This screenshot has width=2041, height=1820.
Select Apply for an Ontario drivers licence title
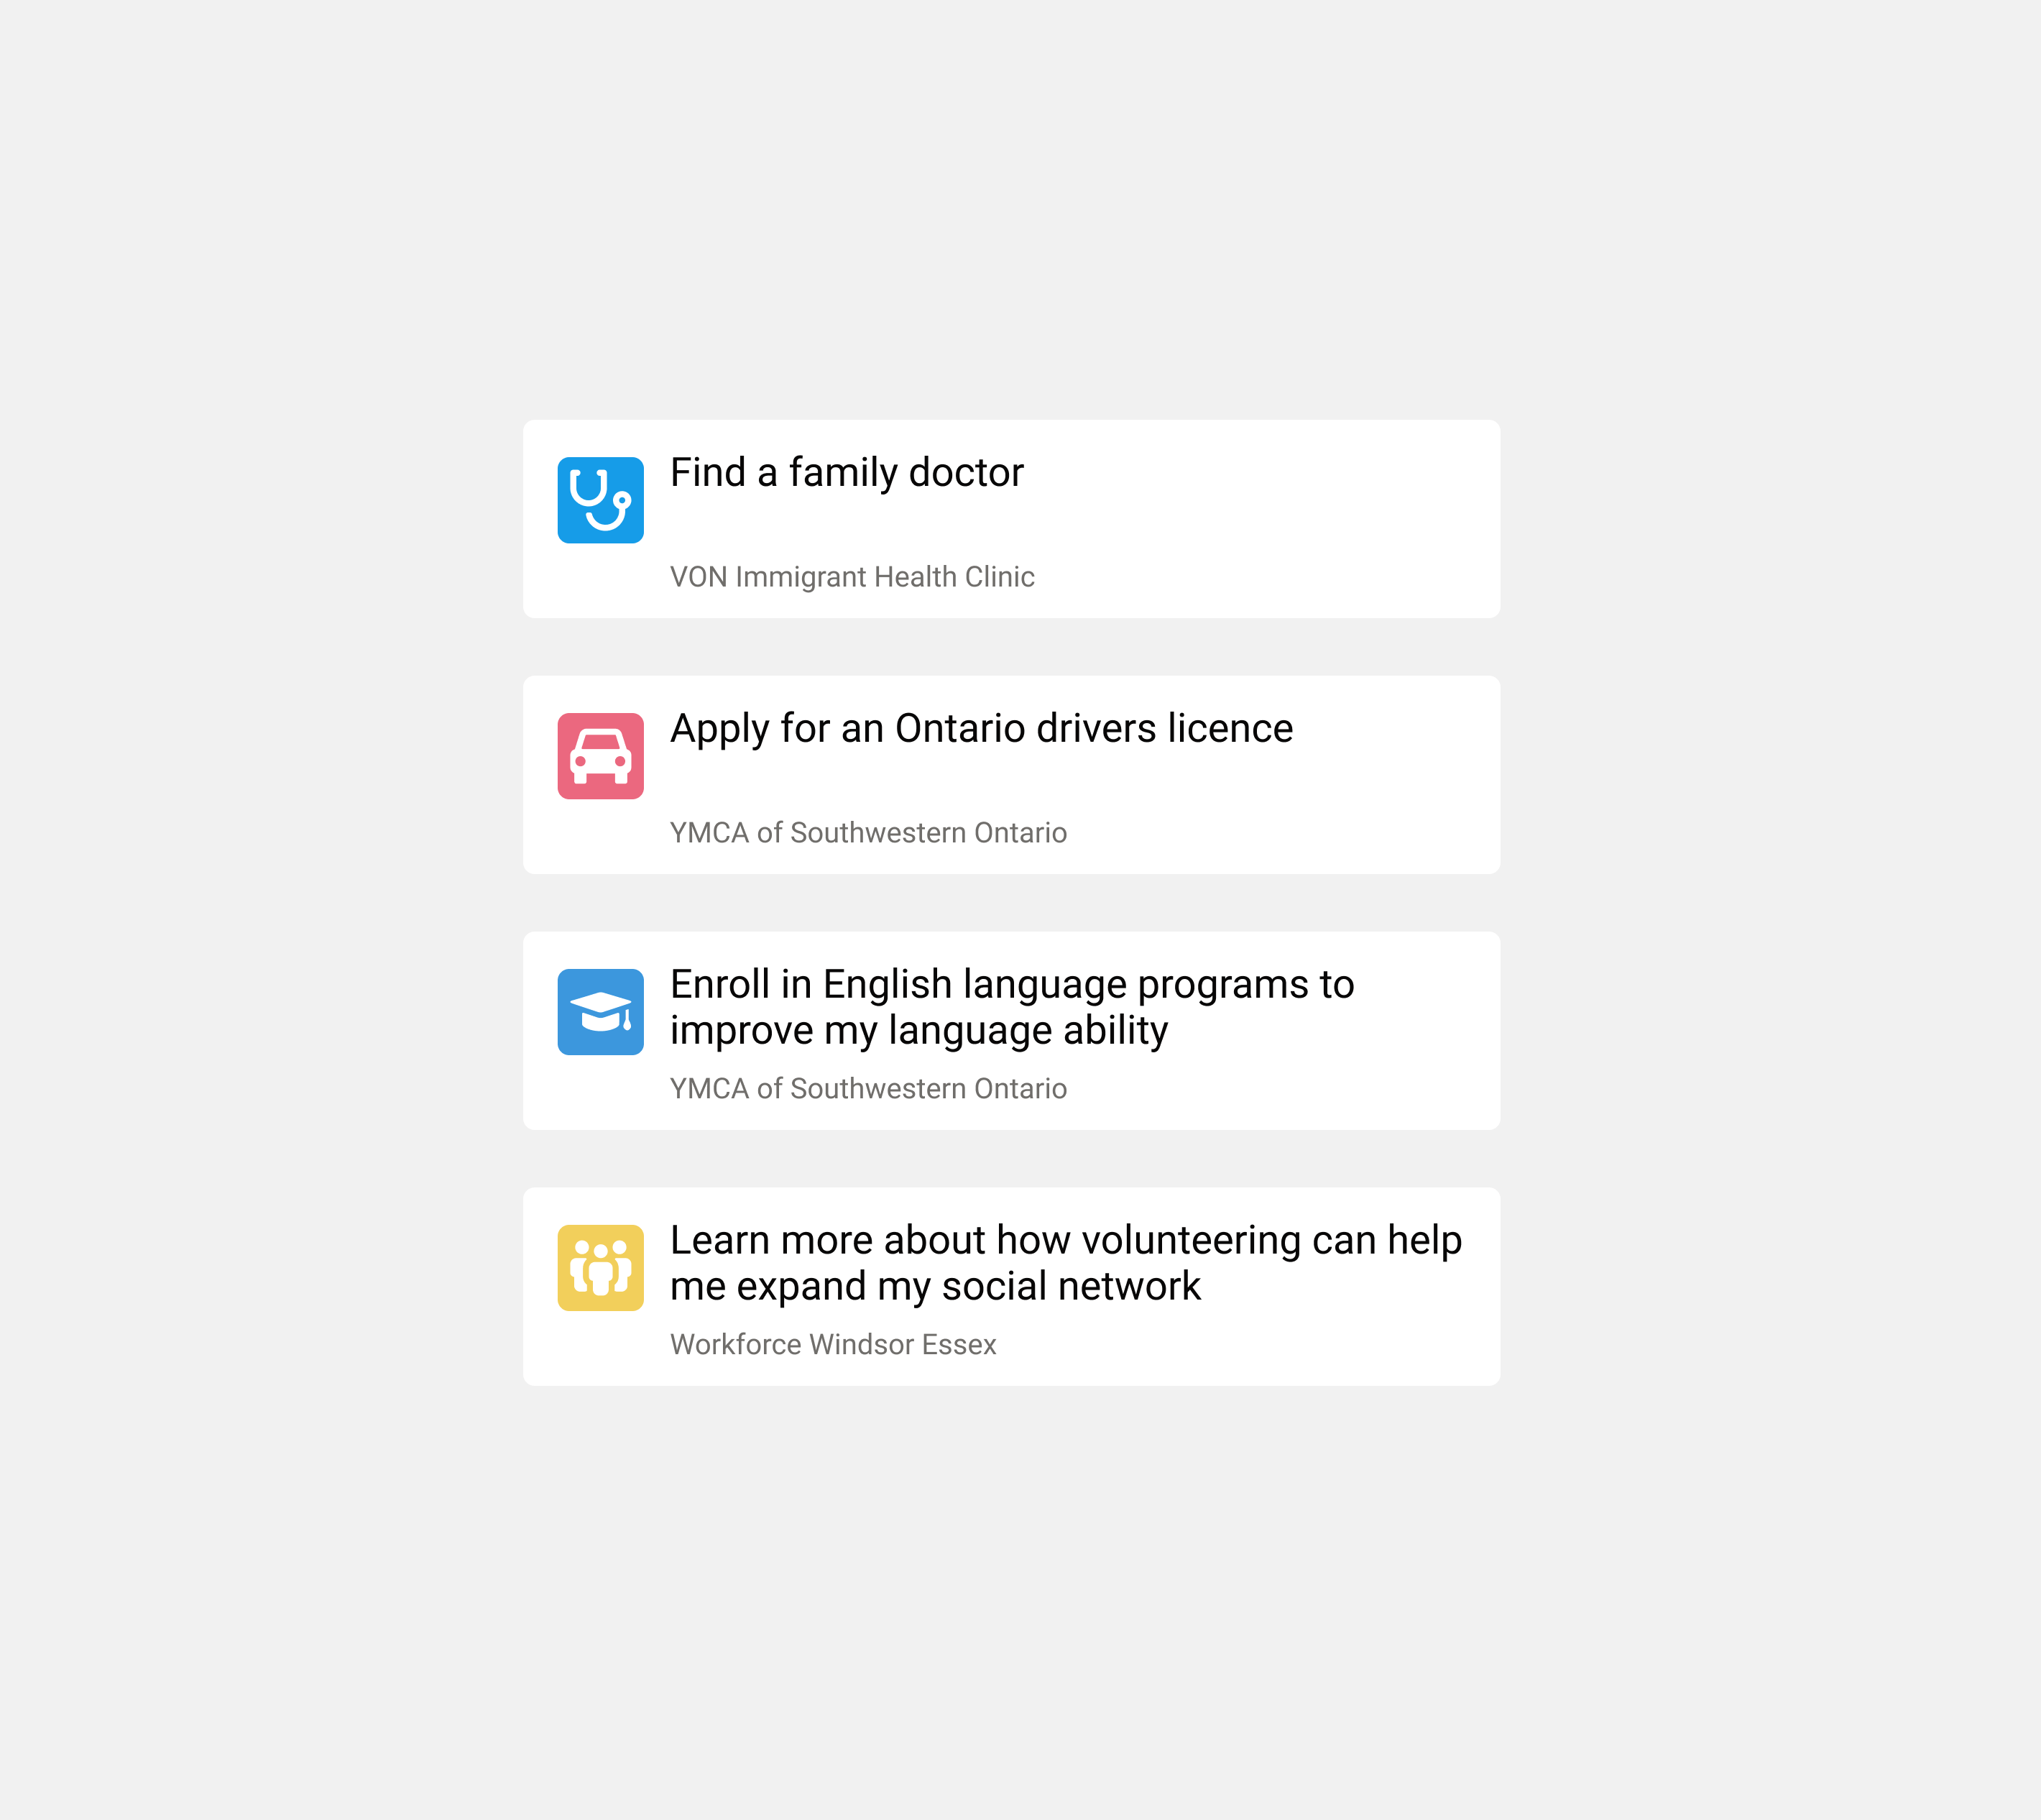[981, 729]
